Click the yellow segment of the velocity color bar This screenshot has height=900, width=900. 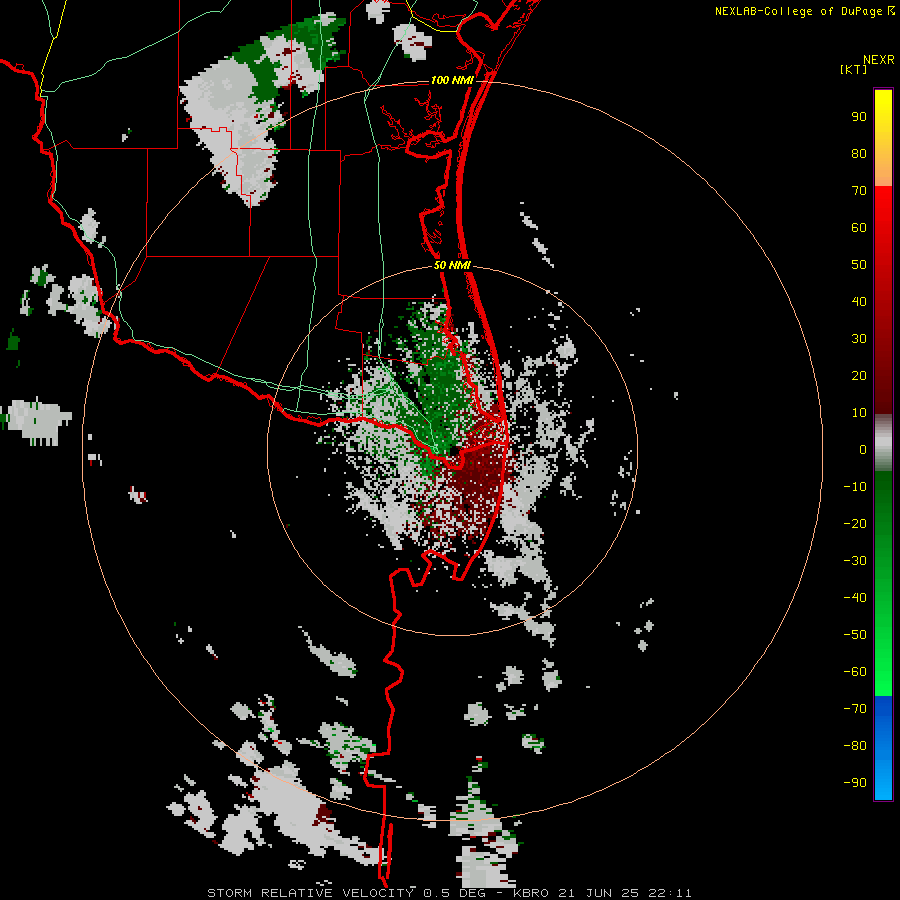coord(883,115)
